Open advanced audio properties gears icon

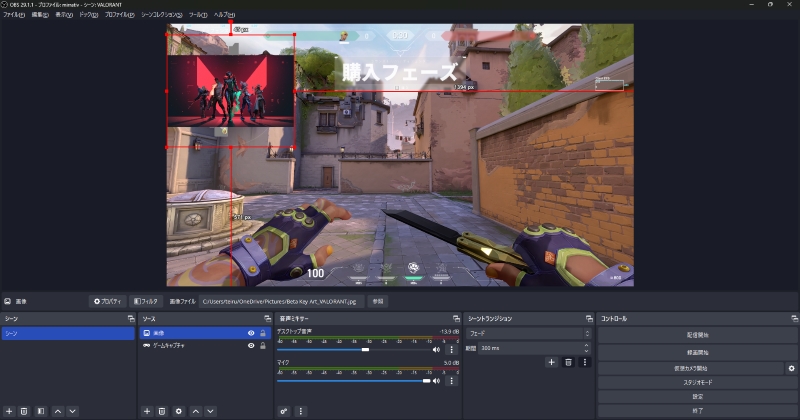(284, 411)
